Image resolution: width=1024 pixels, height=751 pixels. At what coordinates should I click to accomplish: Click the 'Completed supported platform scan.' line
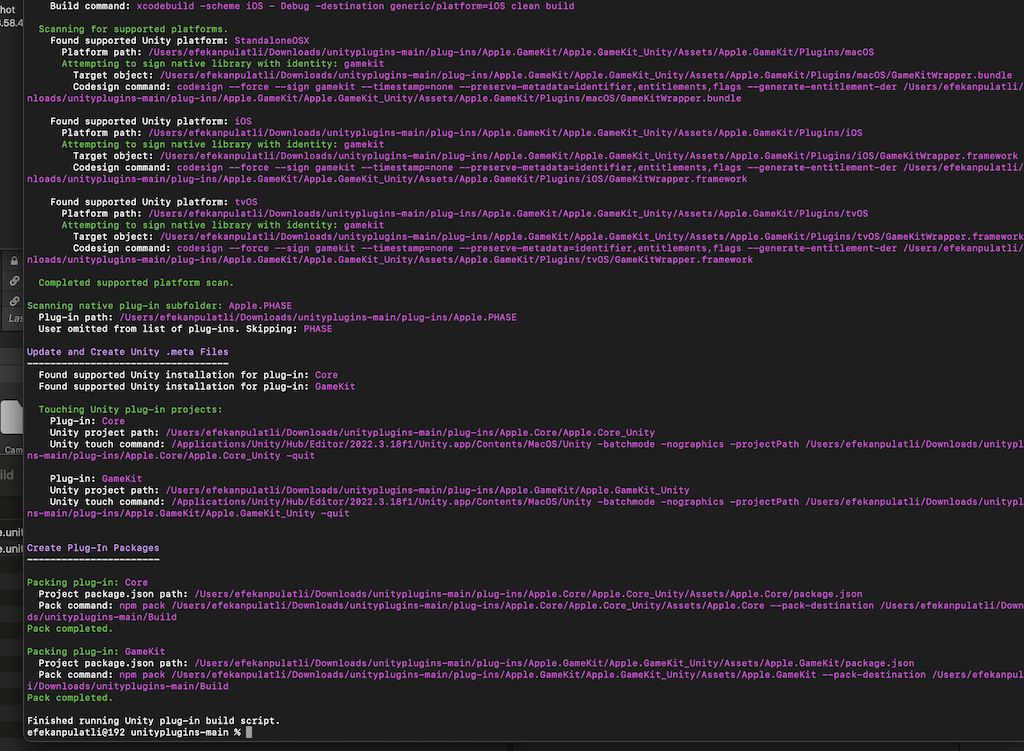[x=136, y=283]
